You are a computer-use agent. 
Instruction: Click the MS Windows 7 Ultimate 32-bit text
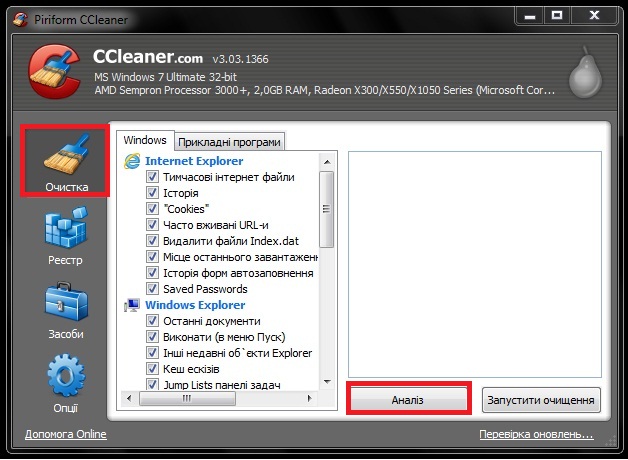click(x=165, y=77)
